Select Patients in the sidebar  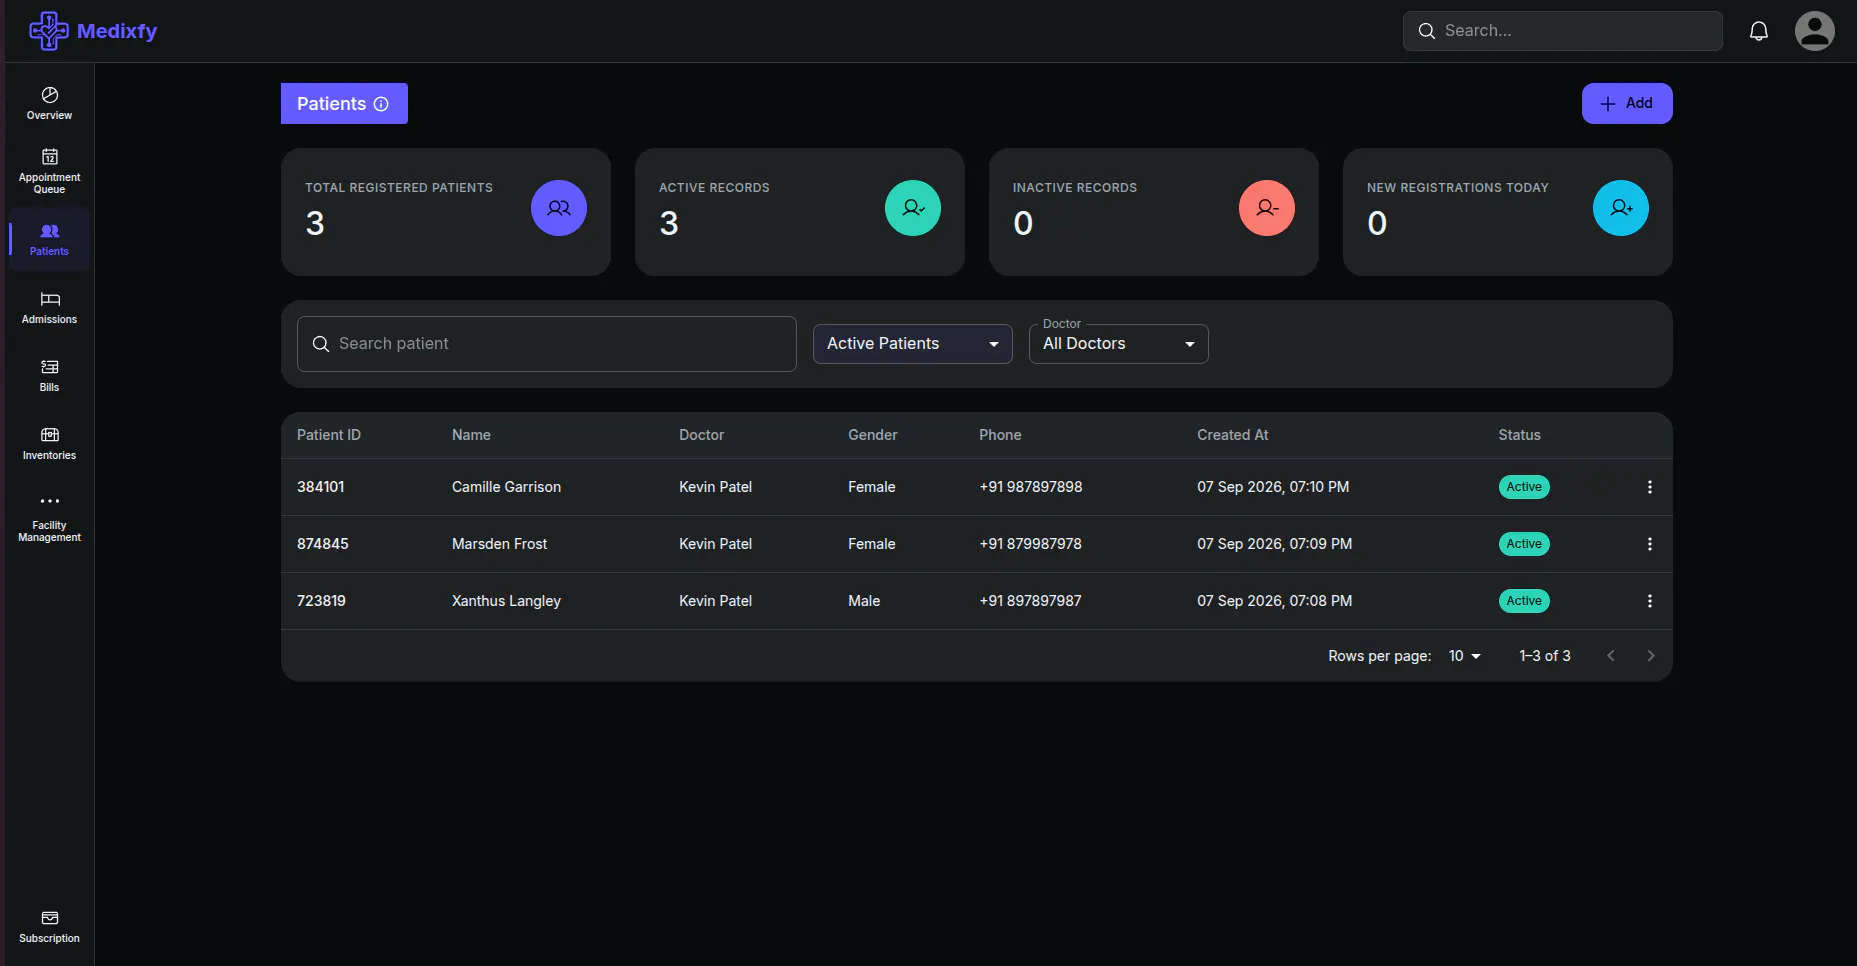49,240
